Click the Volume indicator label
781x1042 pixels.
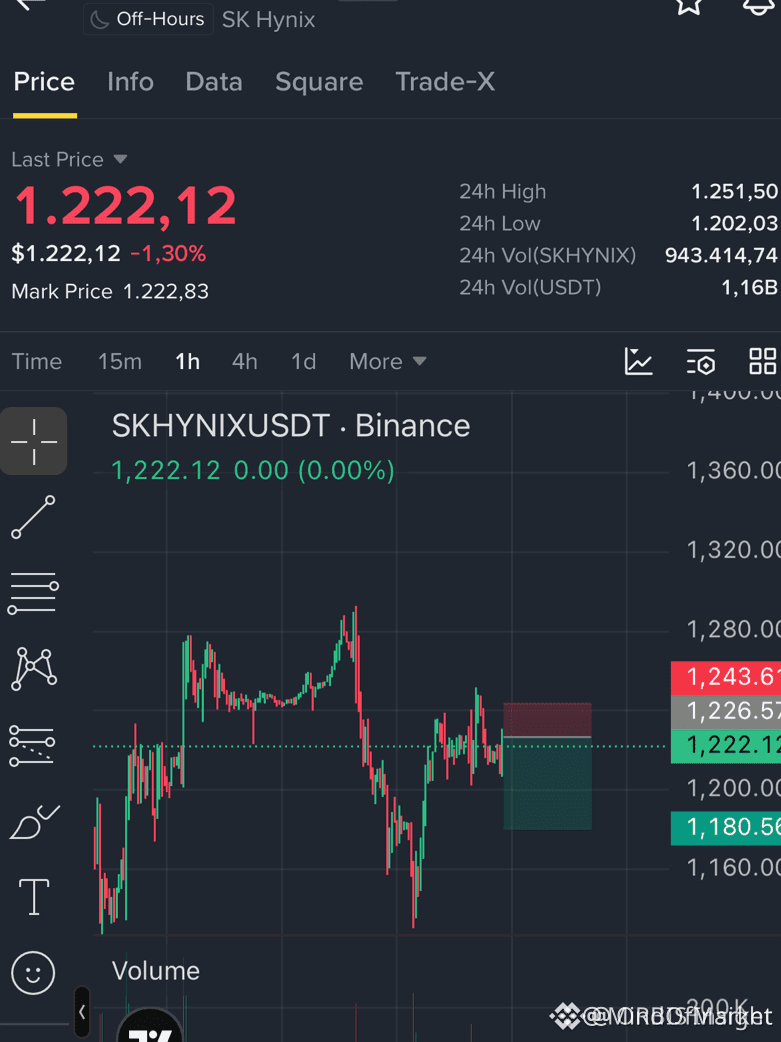coord(156,971)
